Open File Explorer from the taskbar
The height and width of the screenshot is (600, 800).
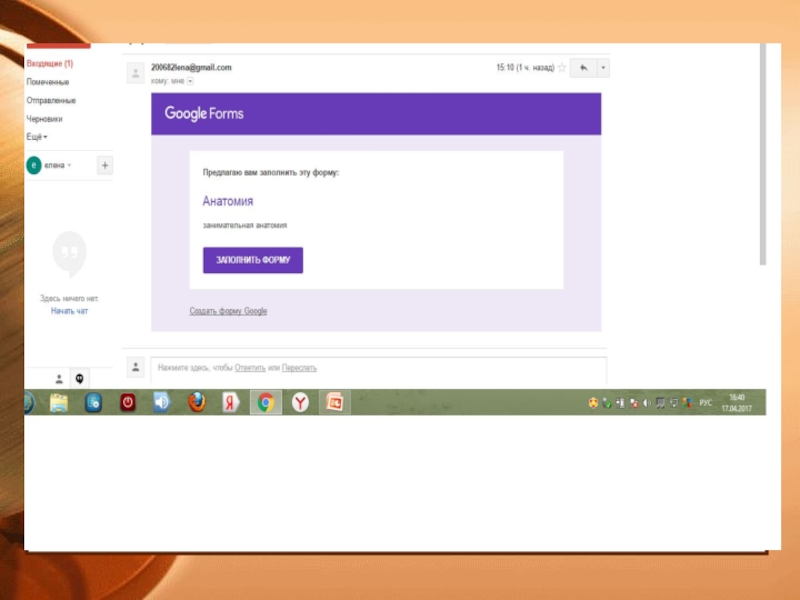pos(59,403)
